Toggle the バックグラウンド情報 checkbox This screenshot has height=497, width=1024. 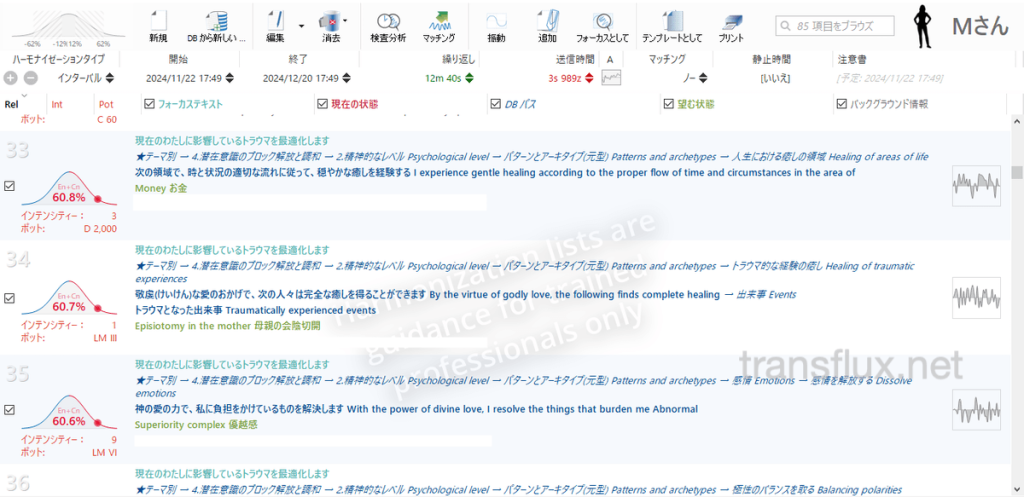click(841, 104)
